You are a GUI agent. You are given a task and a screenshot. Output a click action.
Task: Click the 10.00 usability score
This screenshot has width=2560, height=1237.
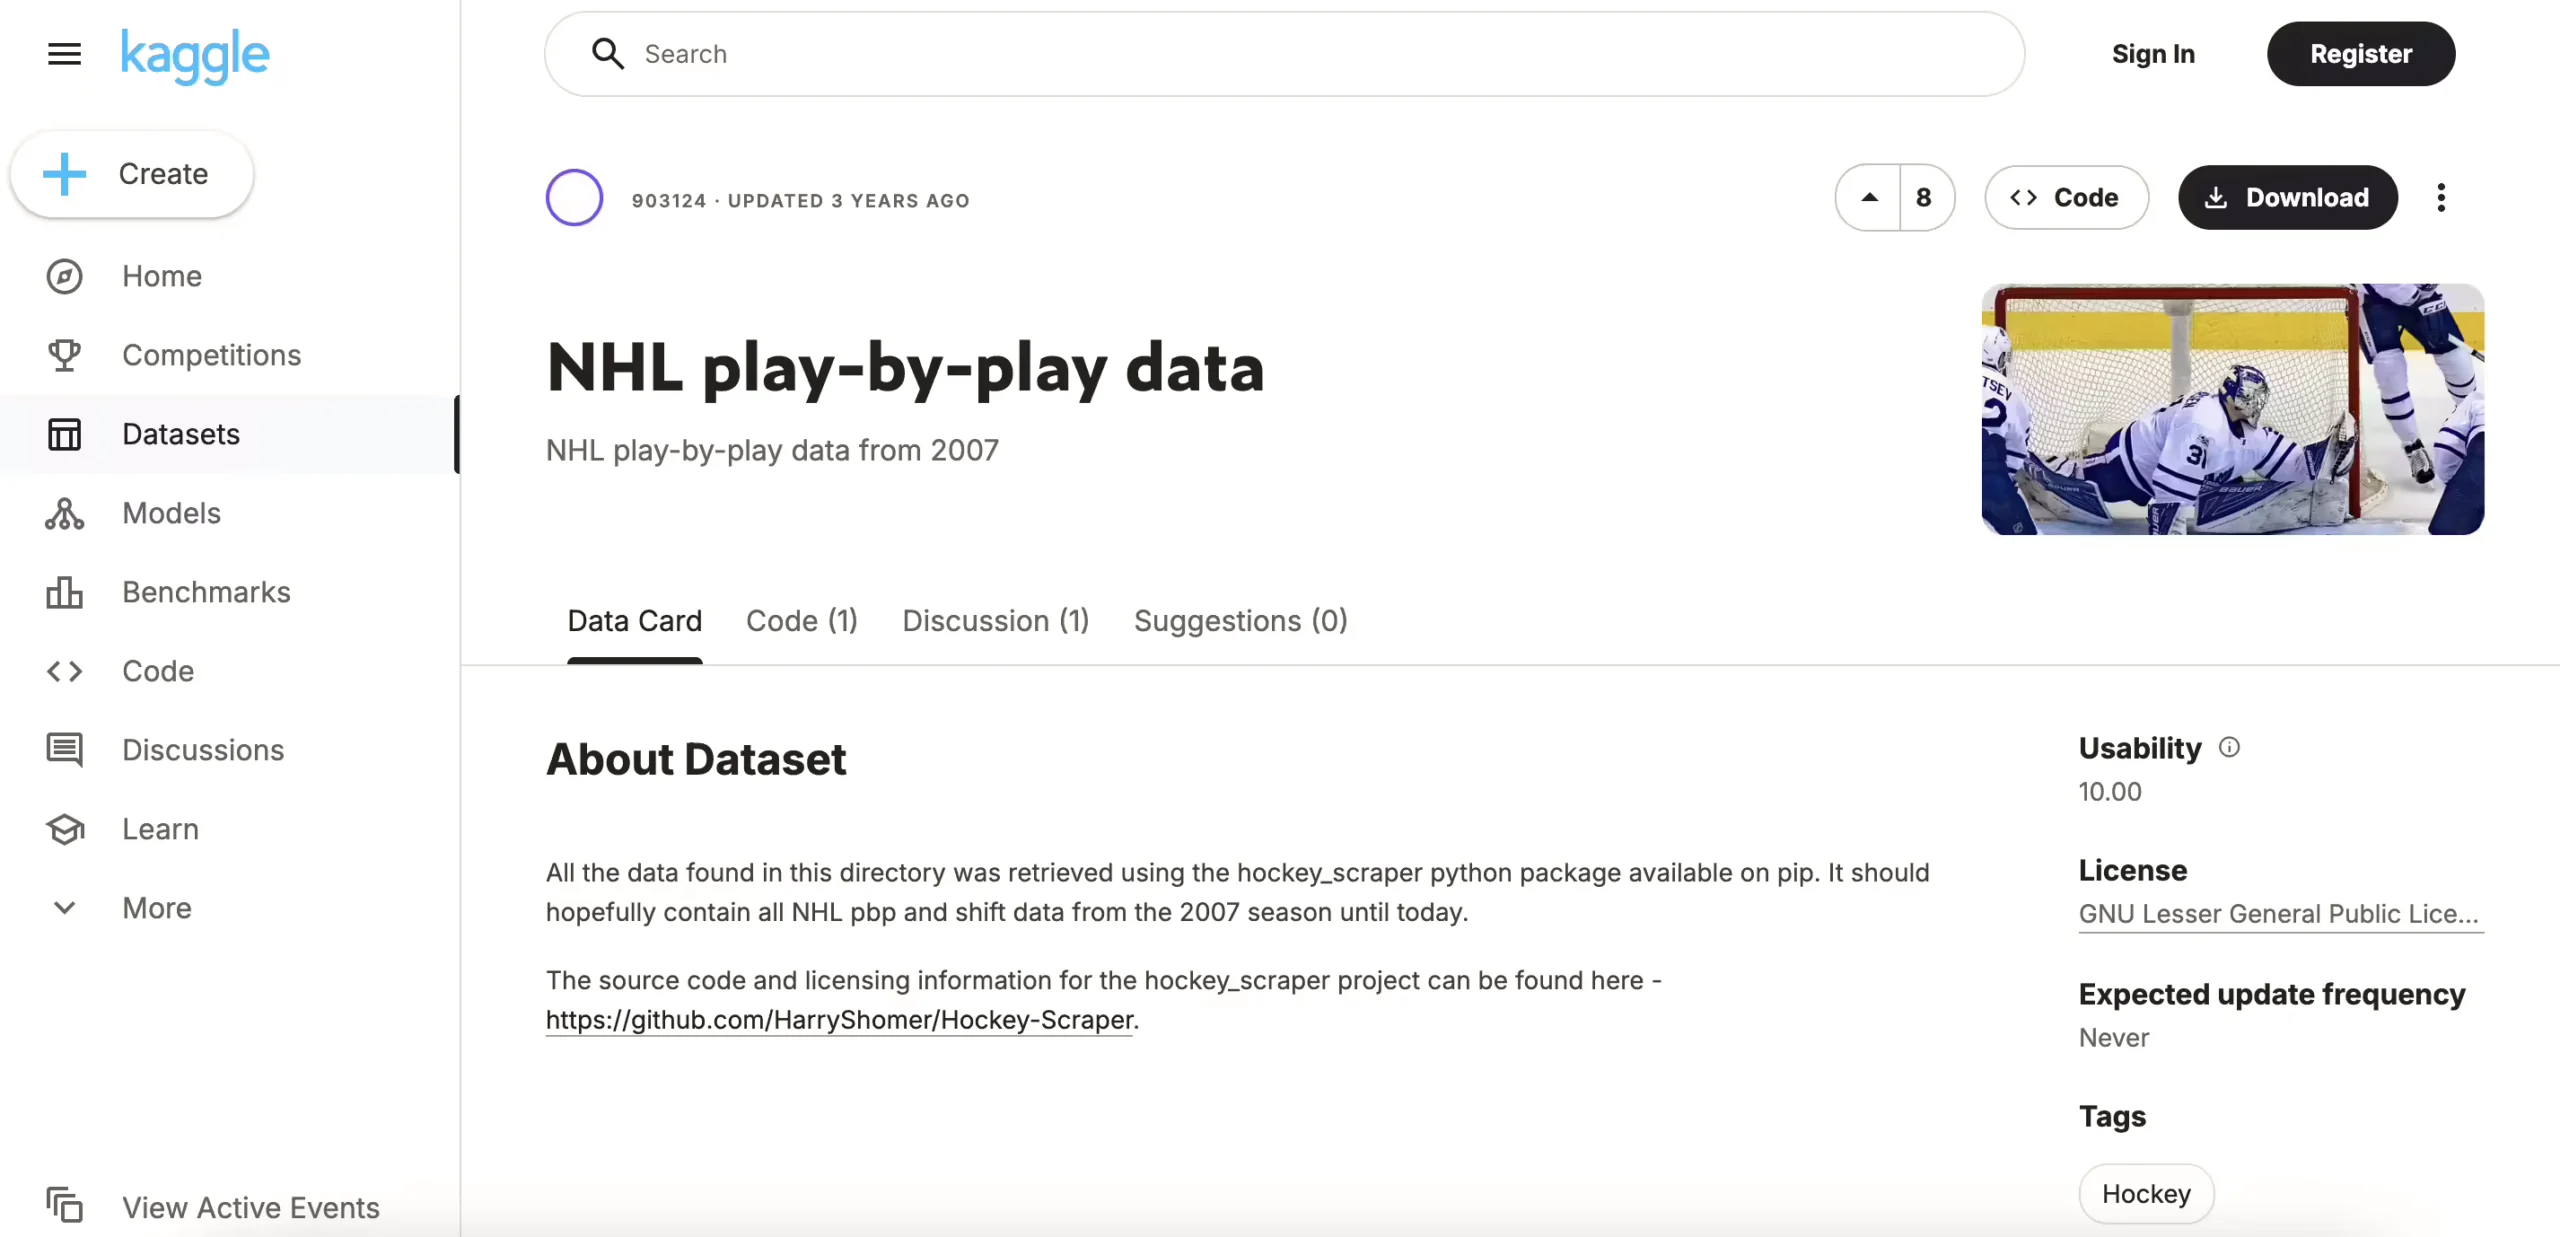click(x=2110, y=792)
